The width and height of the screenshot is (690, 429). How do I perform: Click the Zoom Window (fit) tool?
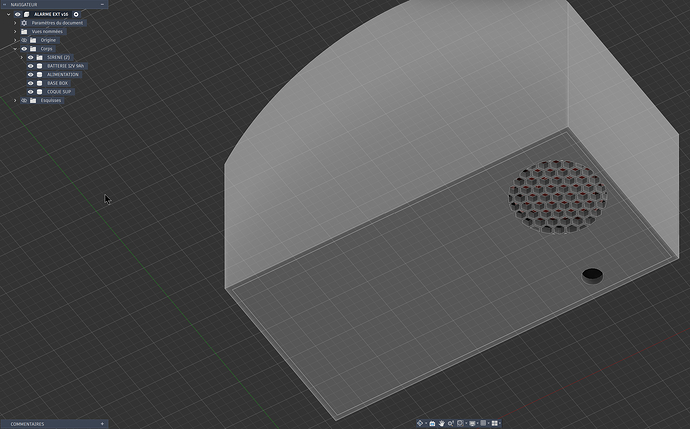pos(460,423)
